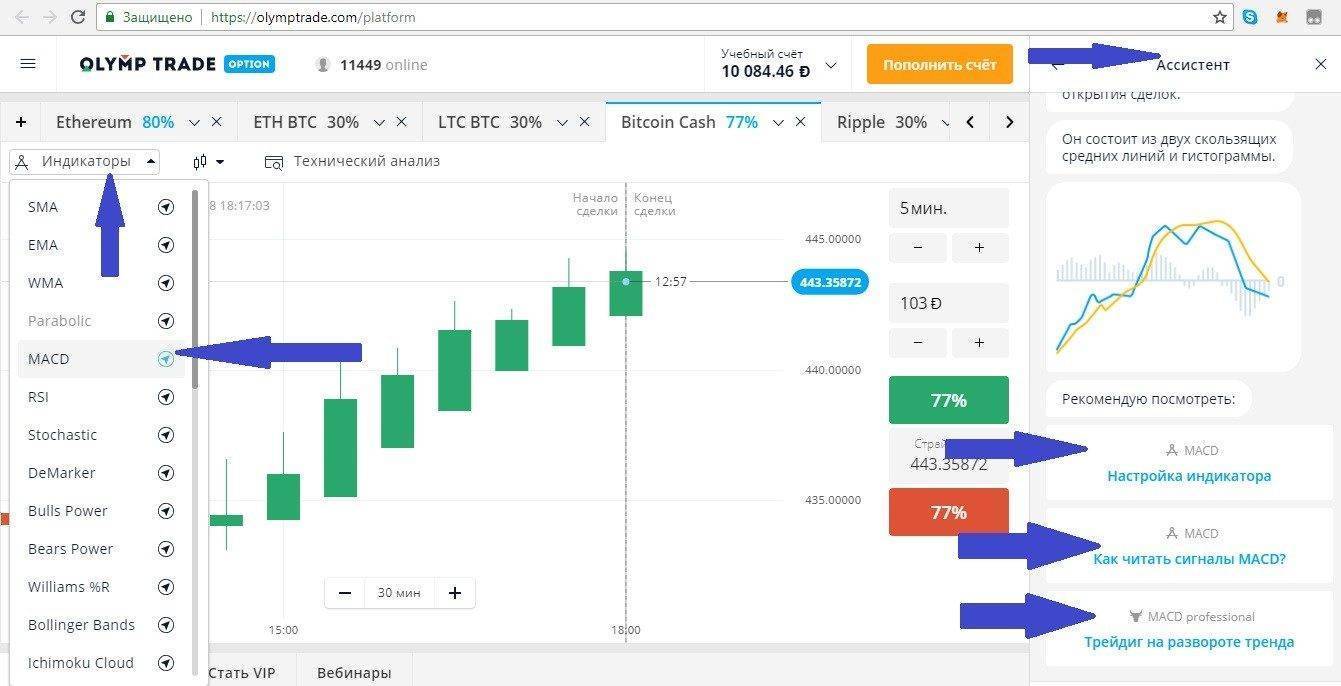Click the info icon next to SMA

166,207
